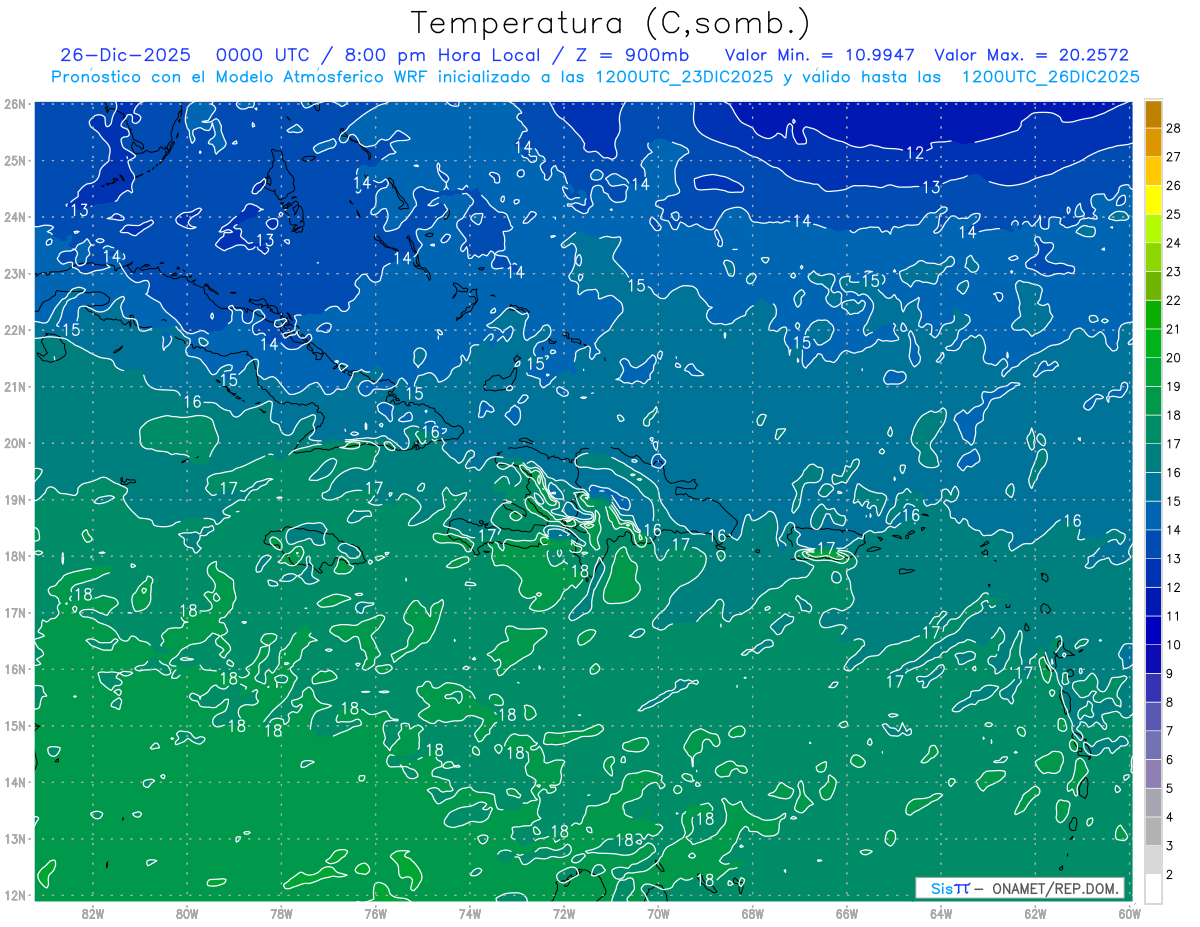Click the 25N latitude axis label
Viewport: 1200px width, 927px height.
click(x=15, y=160)
